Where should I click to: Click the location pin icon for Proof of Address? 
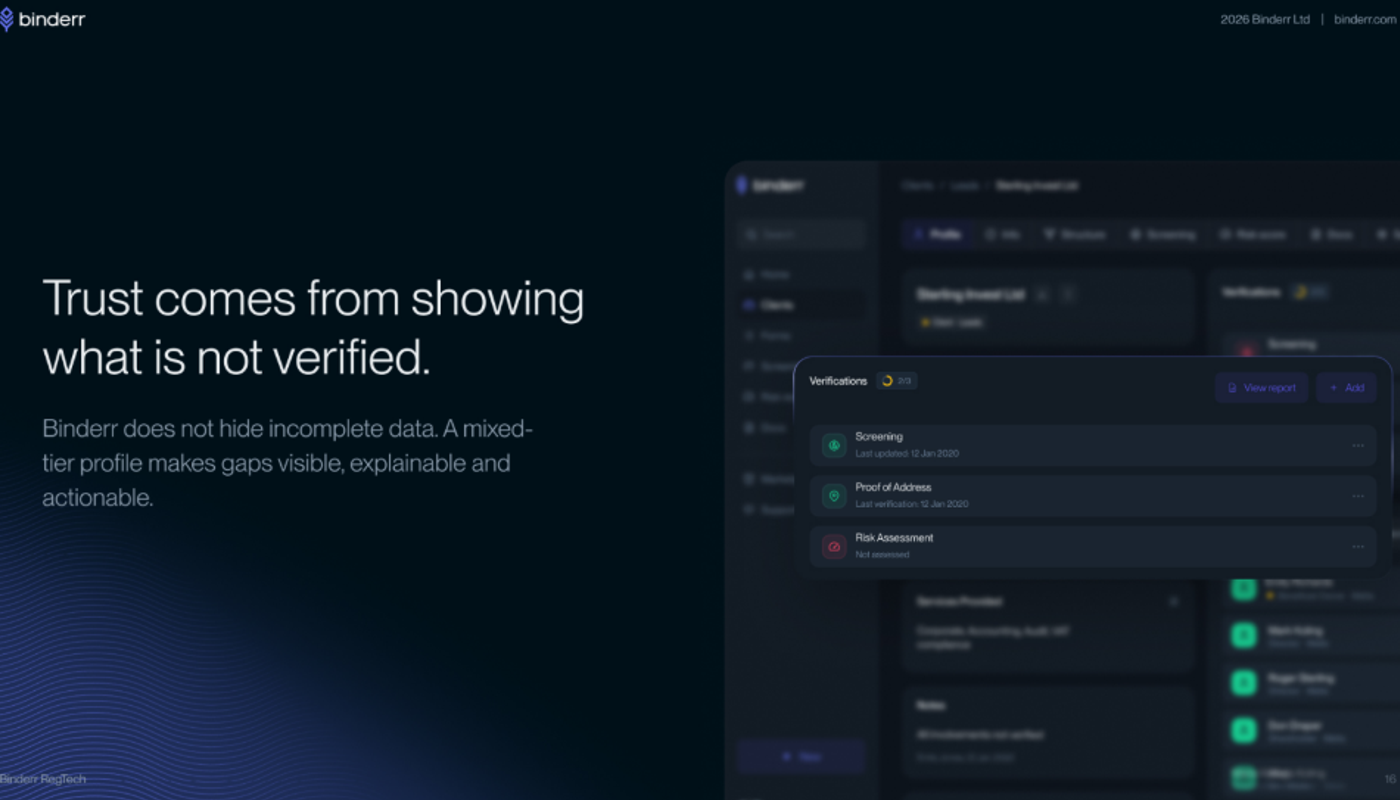(834, 496)
